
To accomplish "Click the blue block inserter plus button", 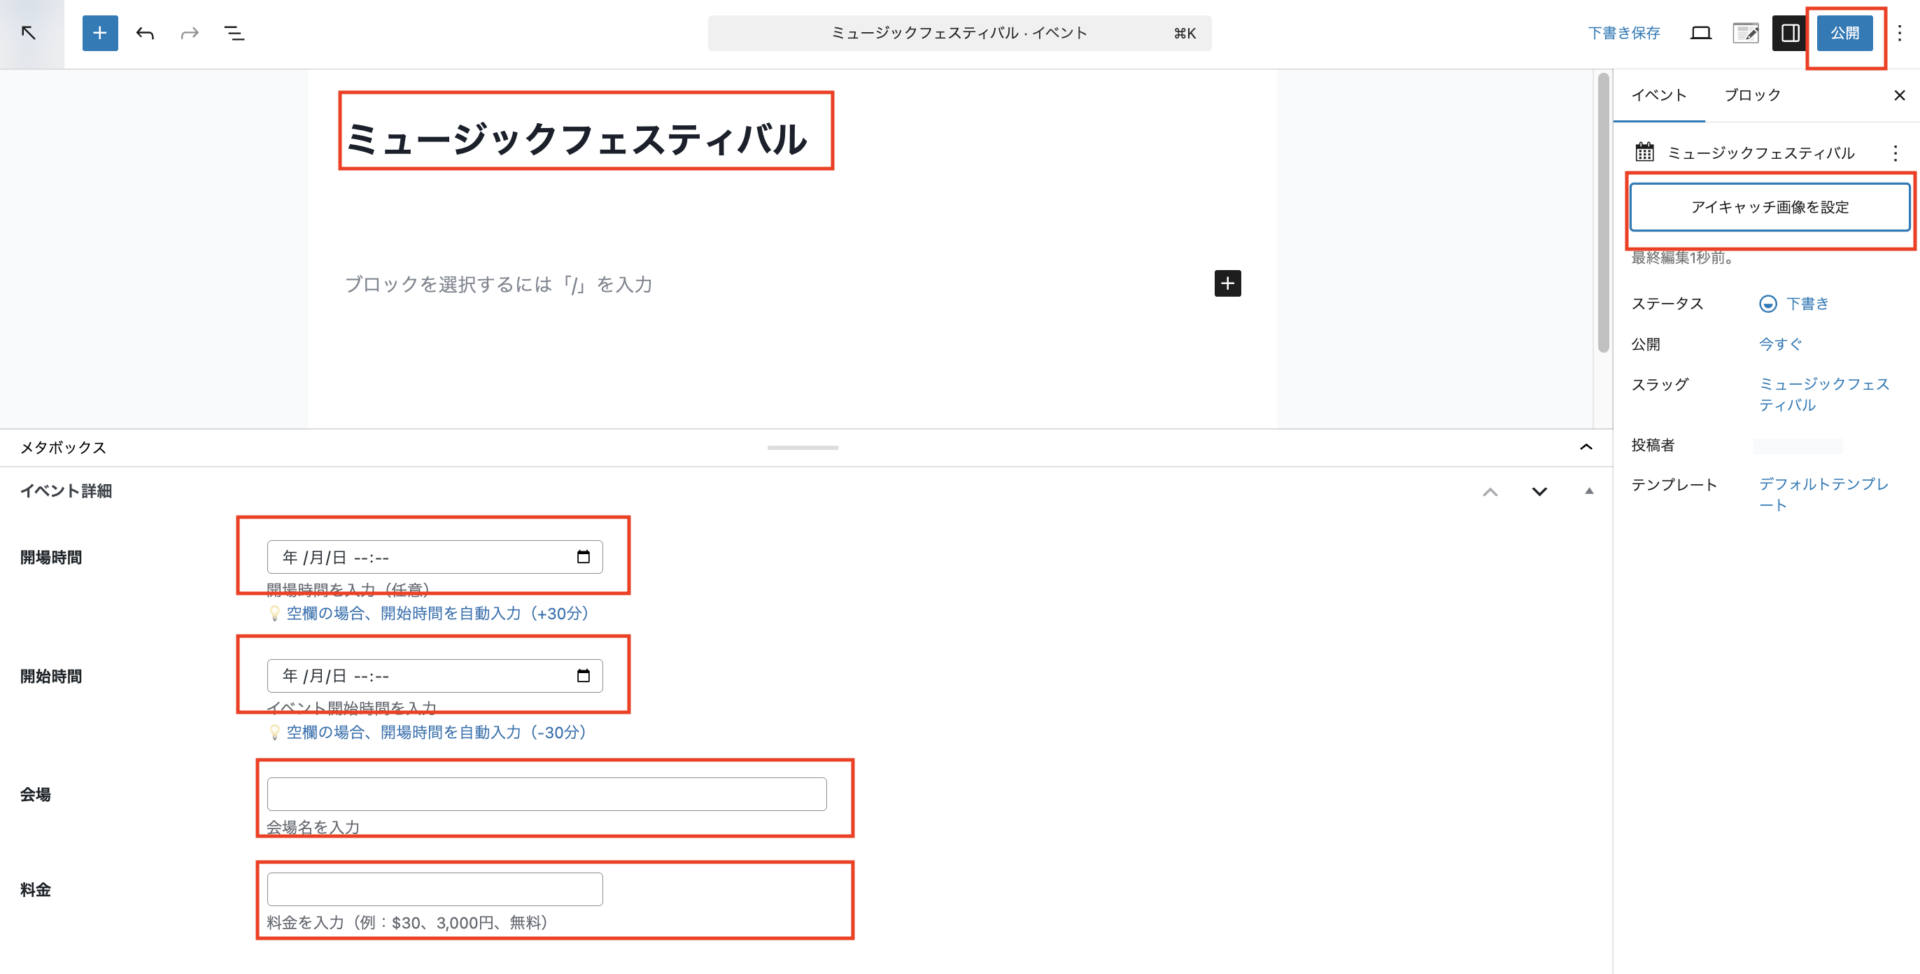I will coord(100,33).
